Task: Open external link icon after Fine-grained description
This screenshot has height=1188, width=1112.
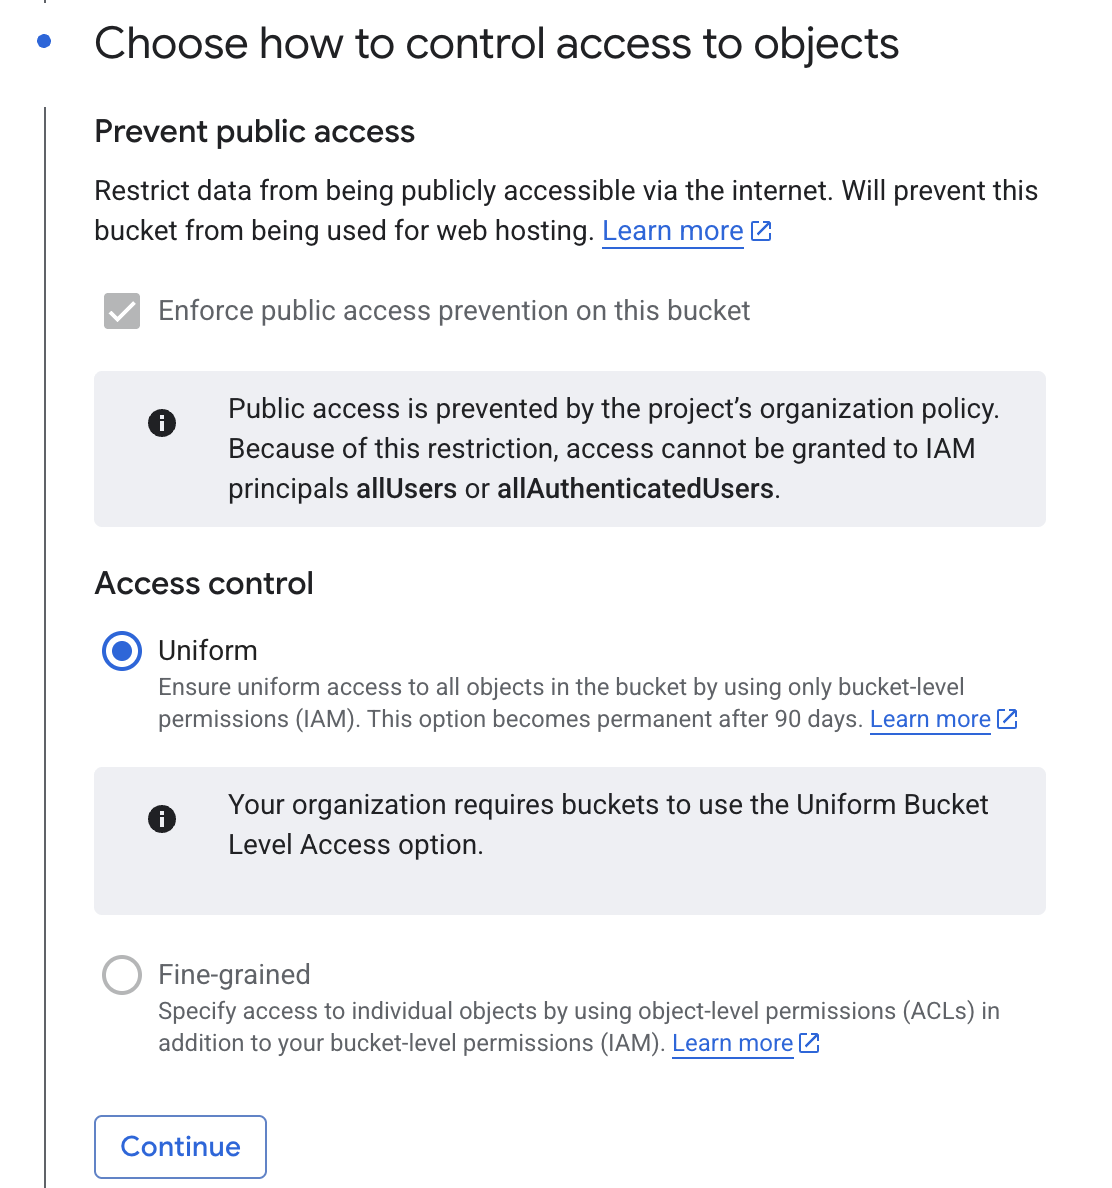Action: (x=809, y=1043)
